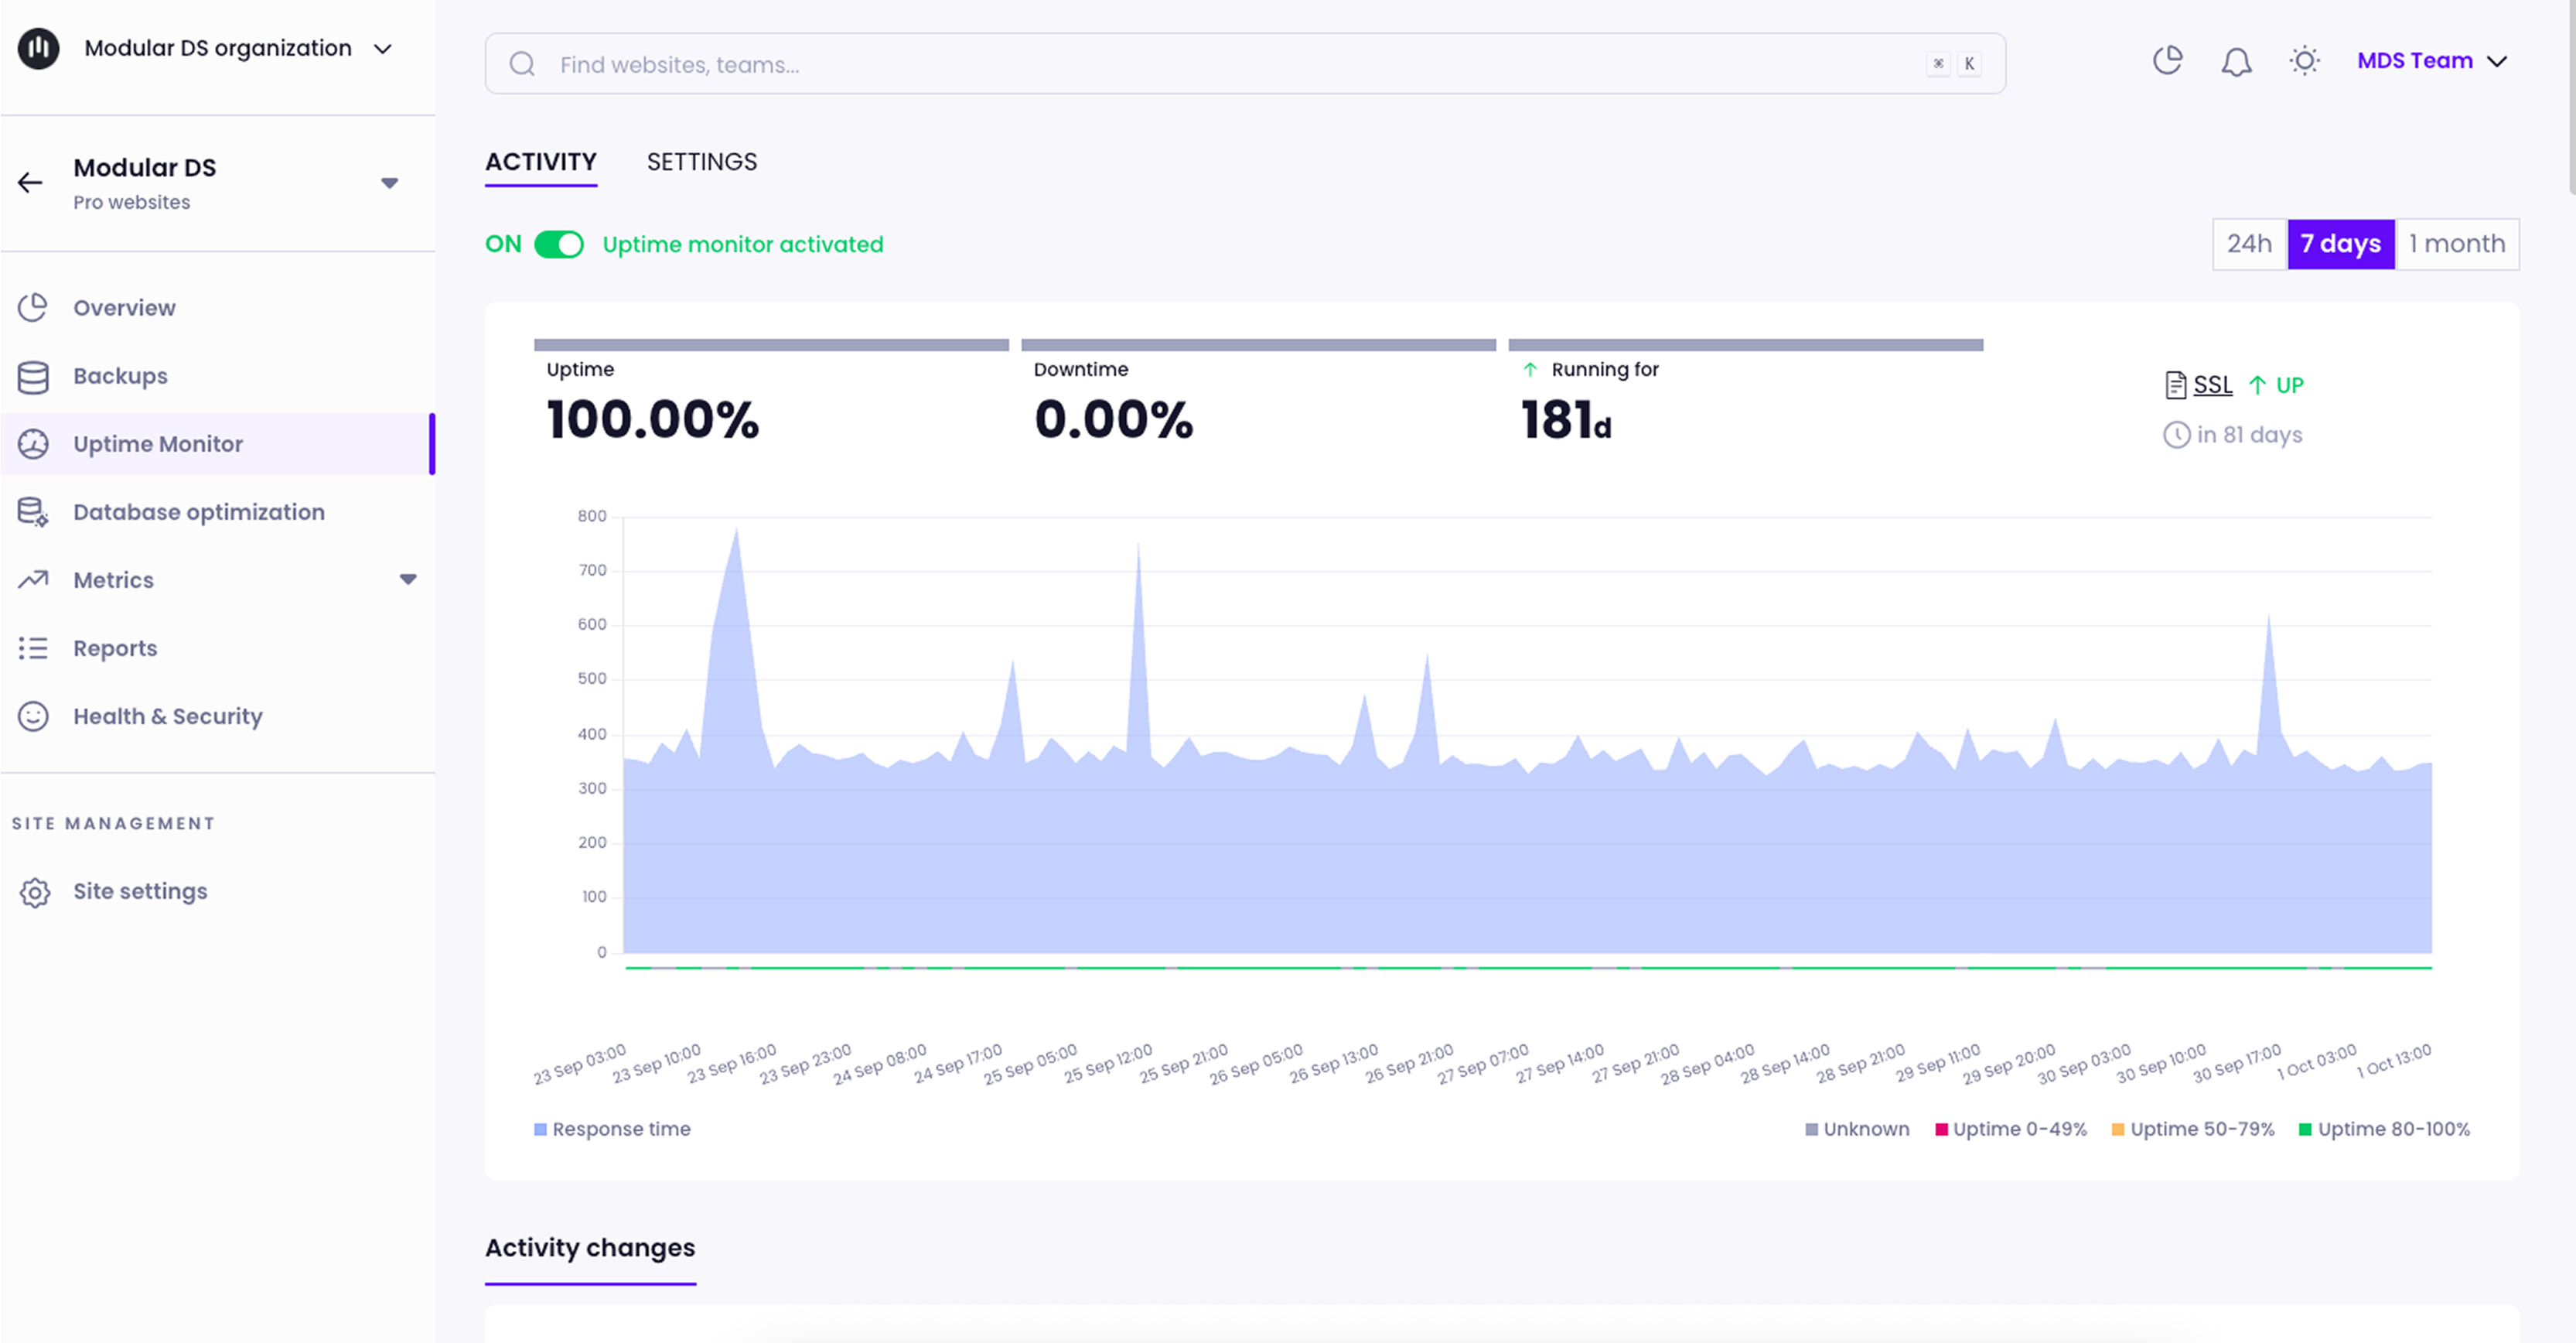Open the MDS Team account menu

(2432, 61)
